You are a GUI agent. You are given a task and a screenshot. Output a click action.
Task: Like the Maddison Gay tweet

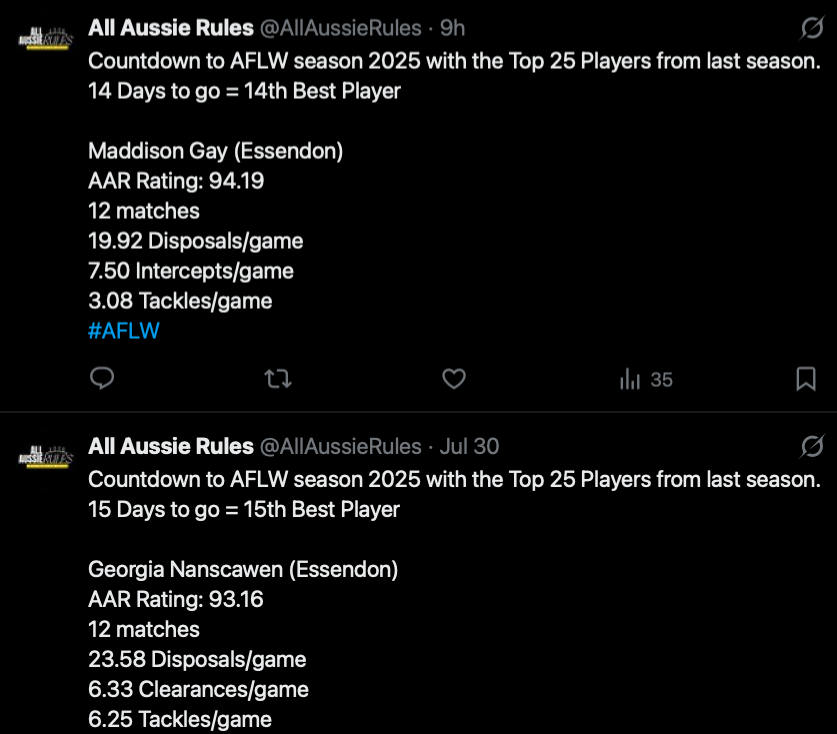[x=454, y=379]
